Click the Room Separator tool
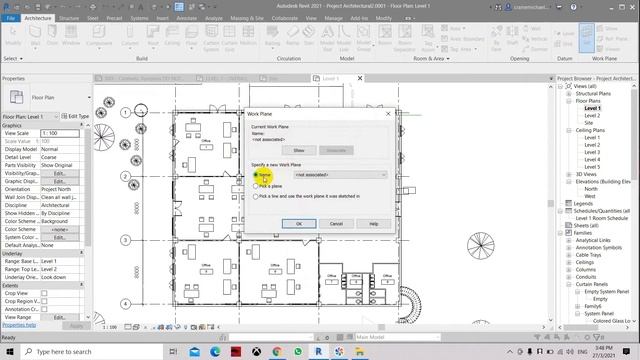The width and height of the screenshot is (640, 360). click(405, 38)
